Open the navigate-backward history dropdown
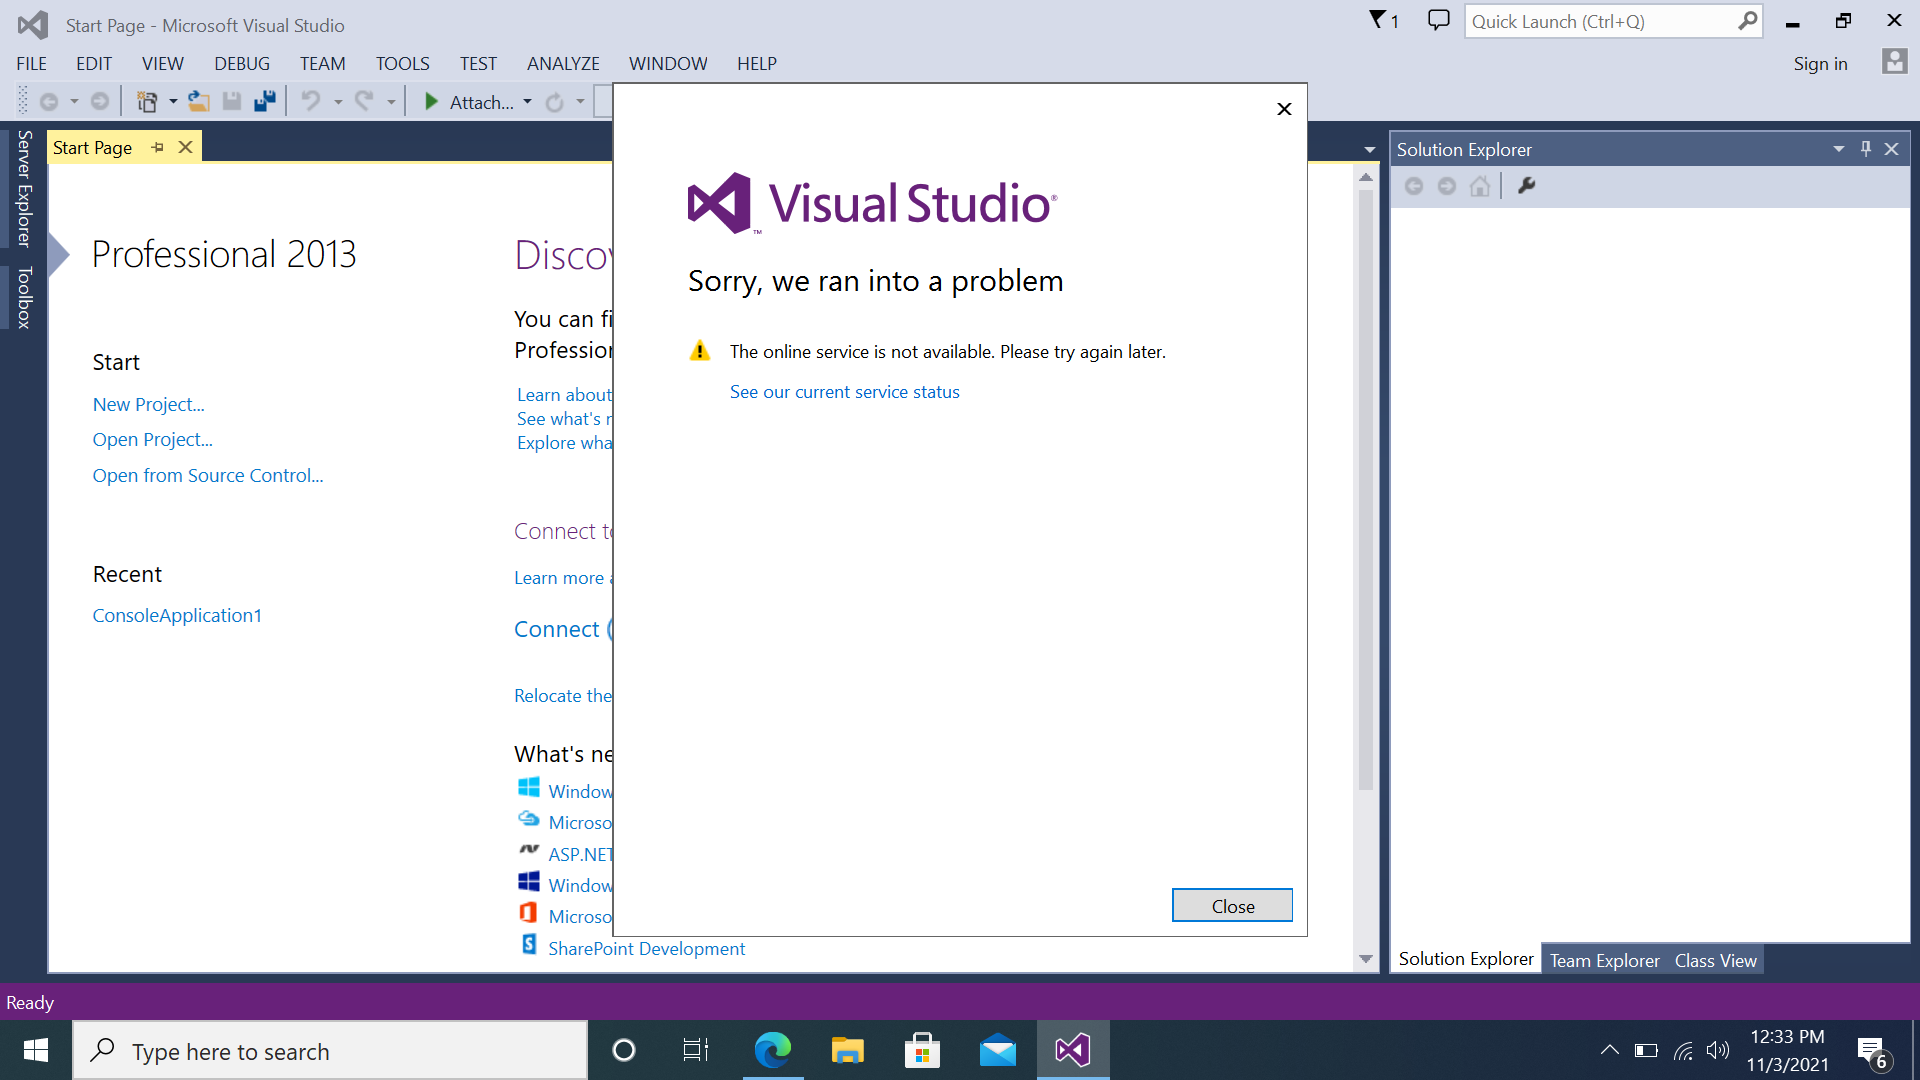 pos(75,100)
